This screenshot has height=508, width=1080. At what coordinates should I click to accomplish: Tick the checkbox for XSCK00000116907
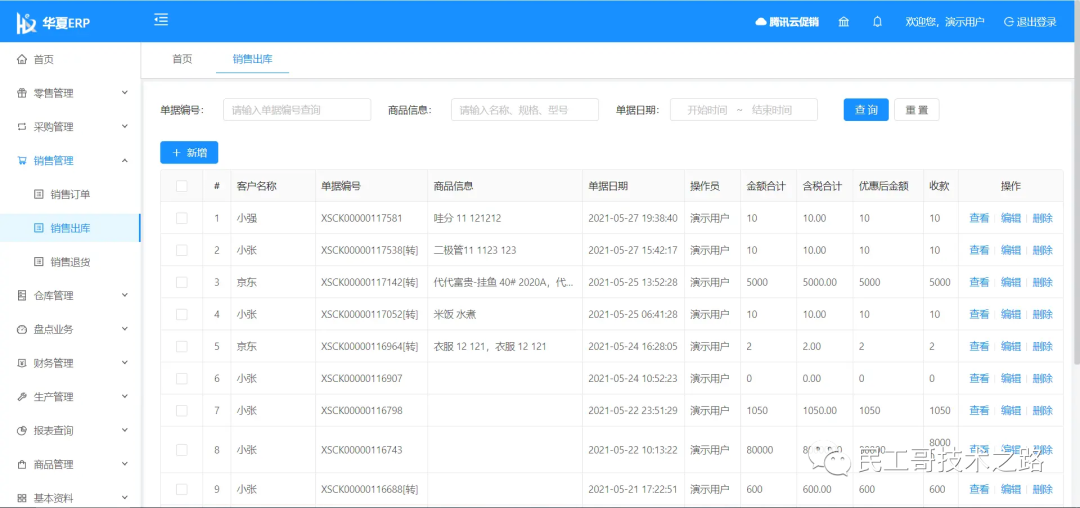click(182, 379)
